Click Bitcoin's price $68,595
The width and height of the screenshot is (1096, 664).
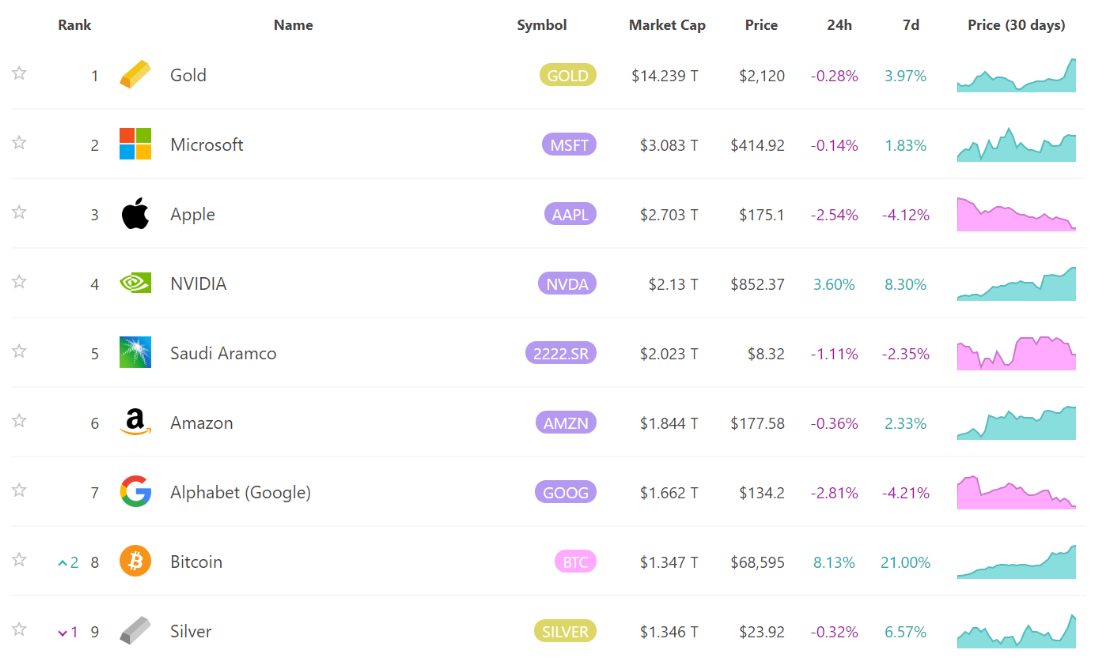coord(758,562)
